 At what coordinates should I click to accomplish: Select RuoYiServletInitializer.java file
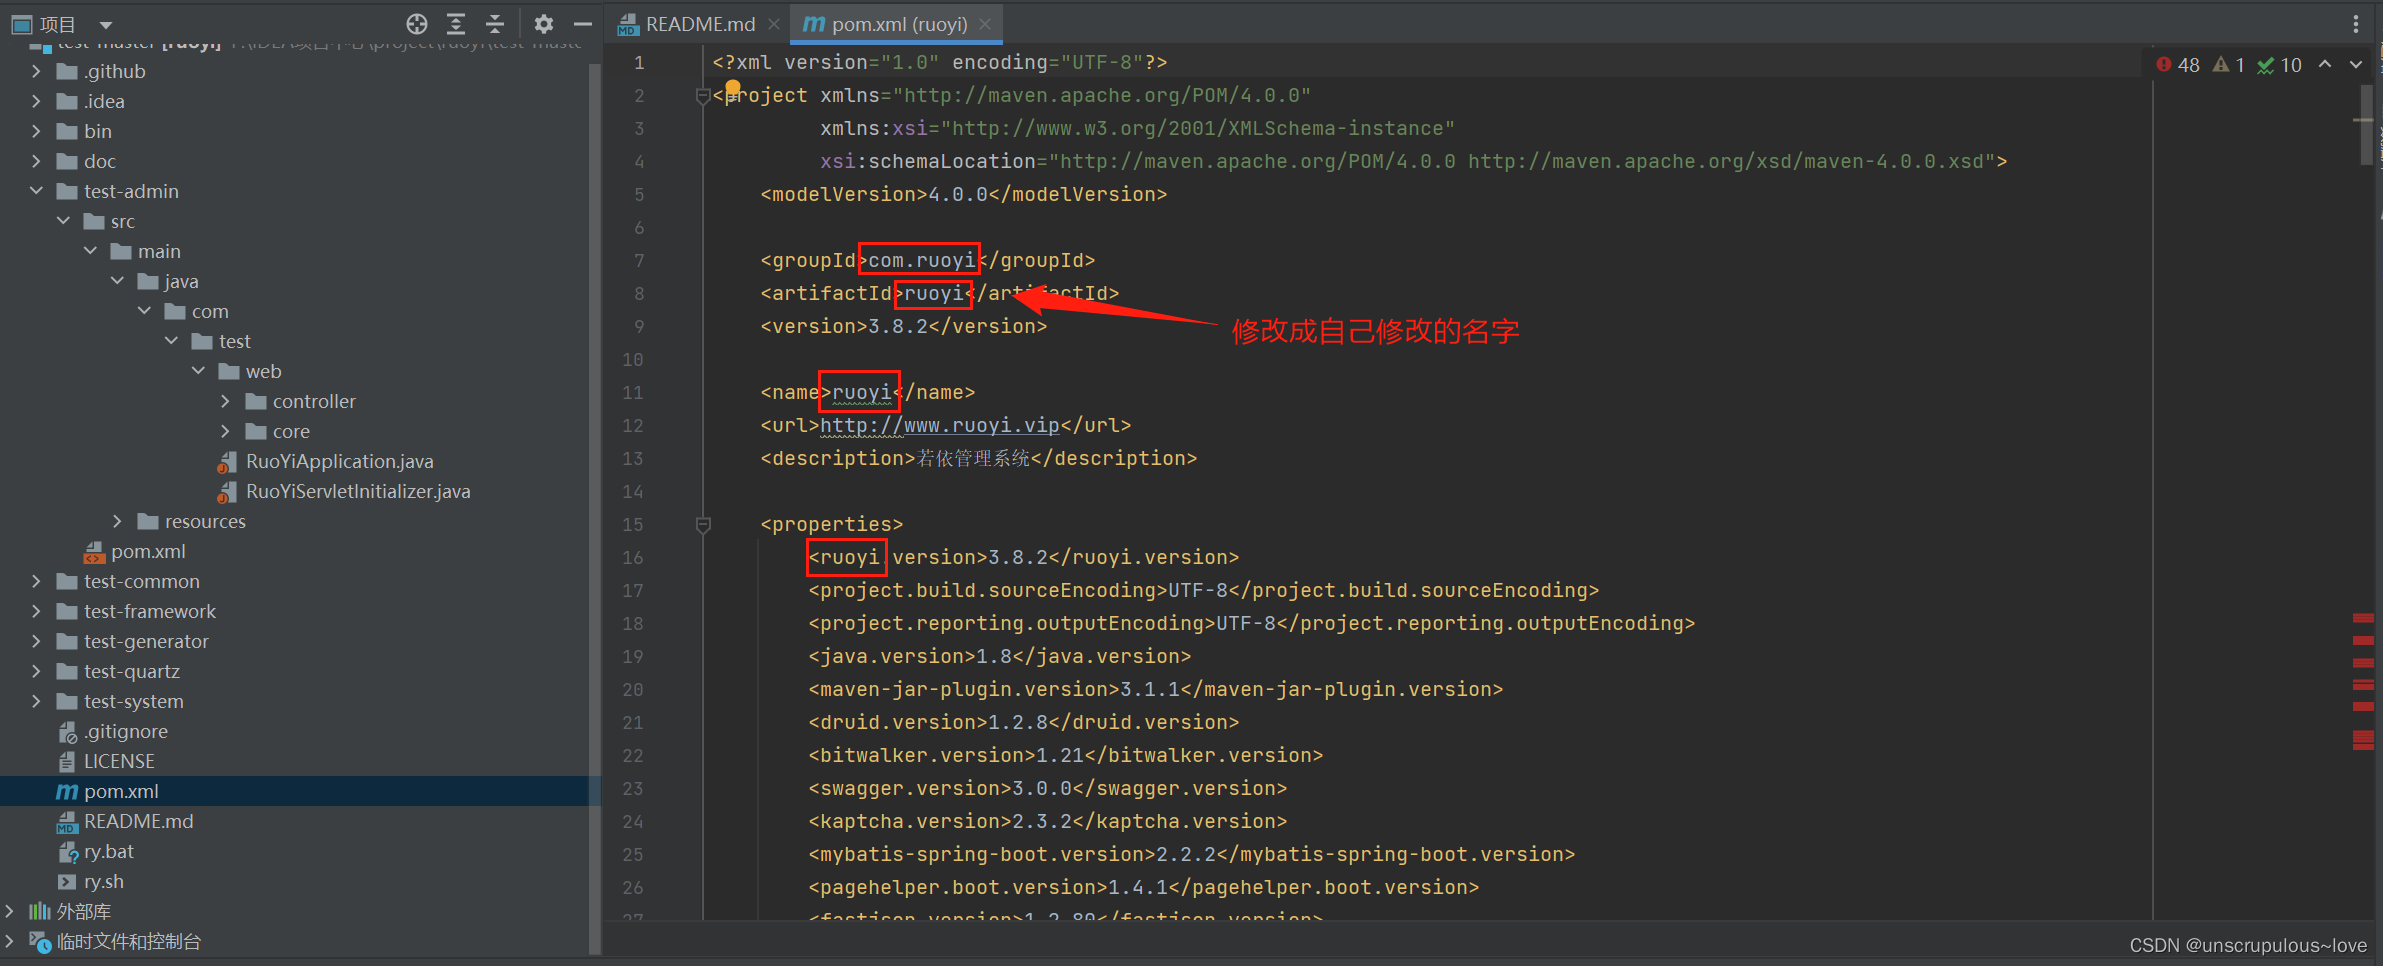point(358,491)
